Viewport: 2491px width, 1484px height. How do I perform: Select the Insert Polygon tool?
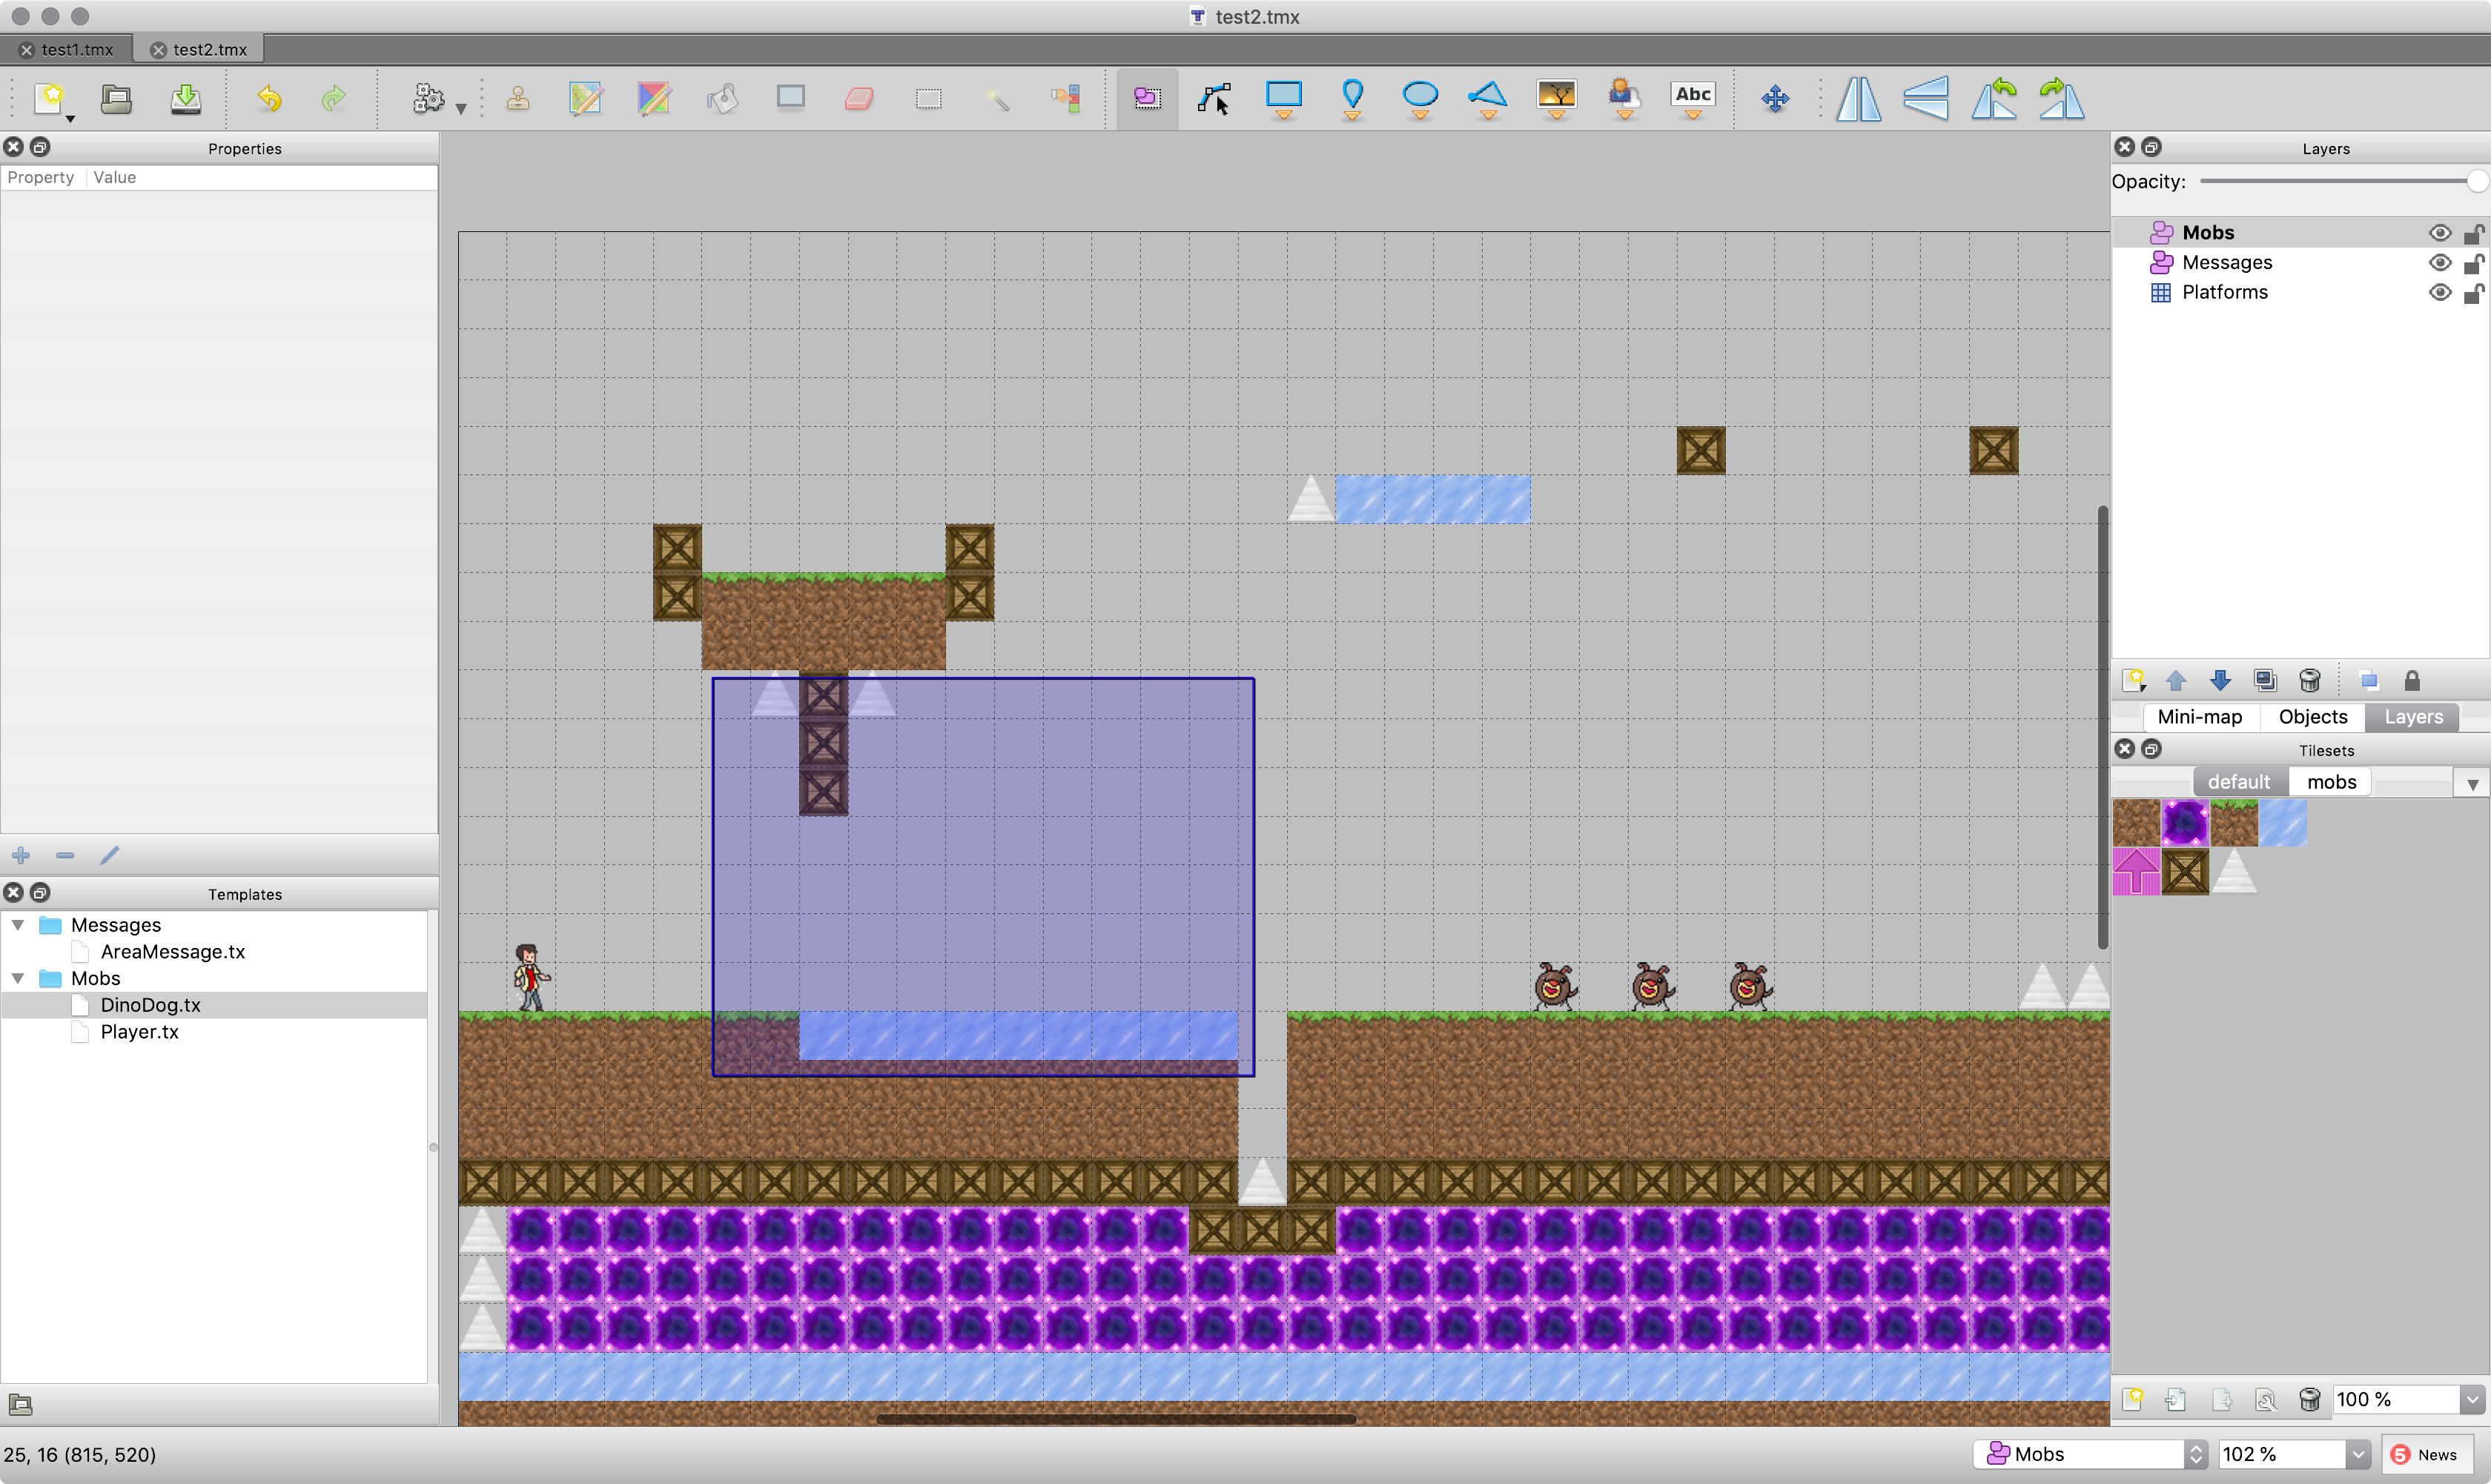tap(1488, 98)
